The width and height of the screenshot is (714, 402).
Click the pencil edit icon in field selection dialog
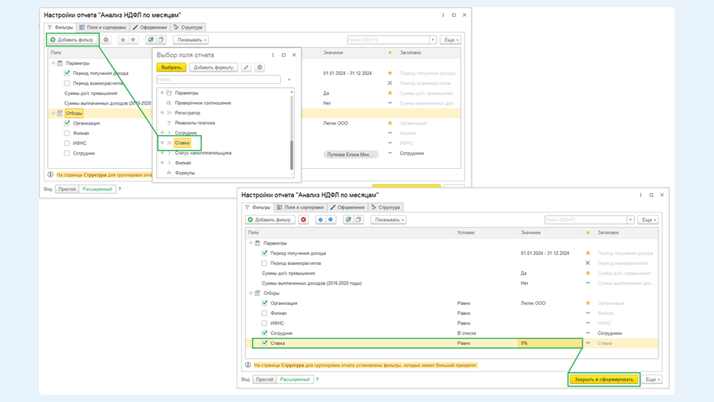click(246, 68)
